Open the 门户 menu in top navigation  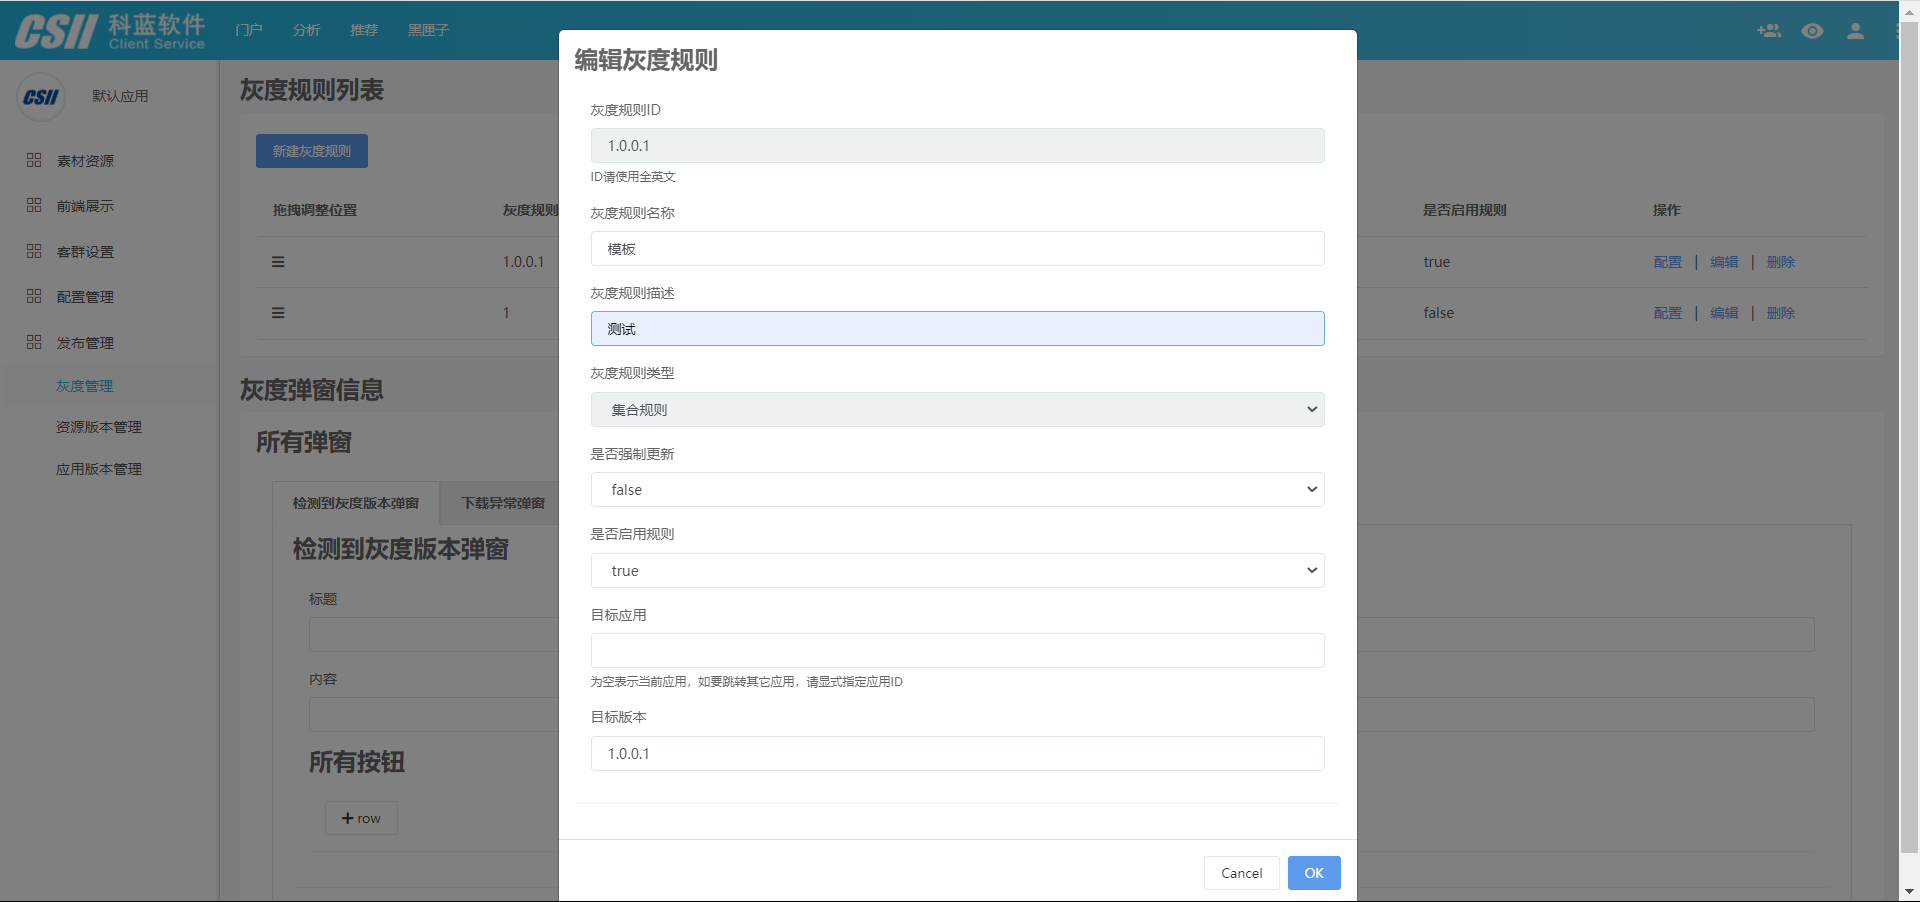249,30
